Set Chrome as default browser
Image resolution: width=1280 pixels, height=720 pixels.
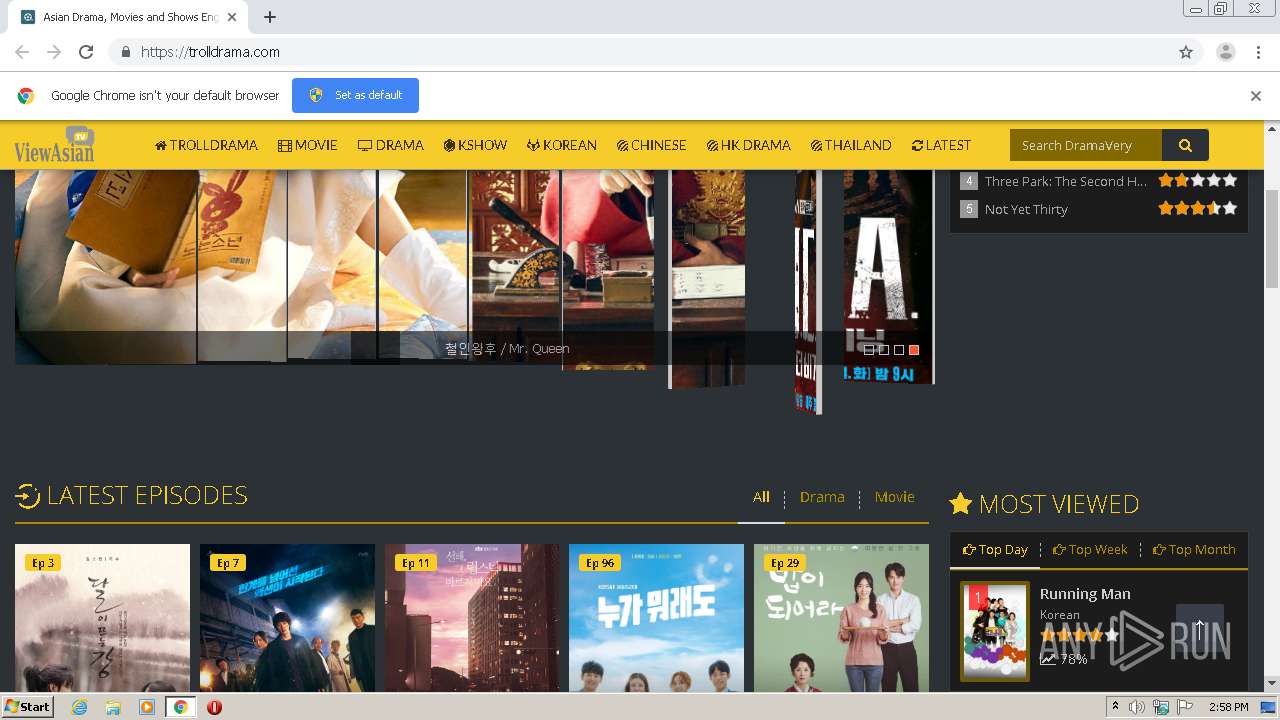tap(355, 96)
